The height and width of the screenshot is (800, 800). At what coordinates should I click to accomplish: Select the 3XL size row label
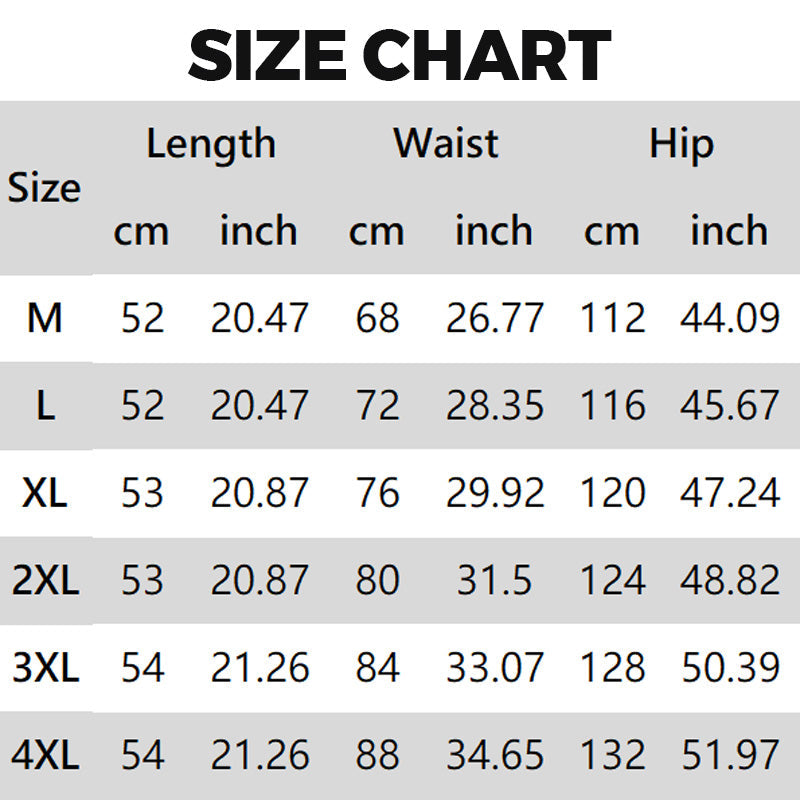point(44,667)
